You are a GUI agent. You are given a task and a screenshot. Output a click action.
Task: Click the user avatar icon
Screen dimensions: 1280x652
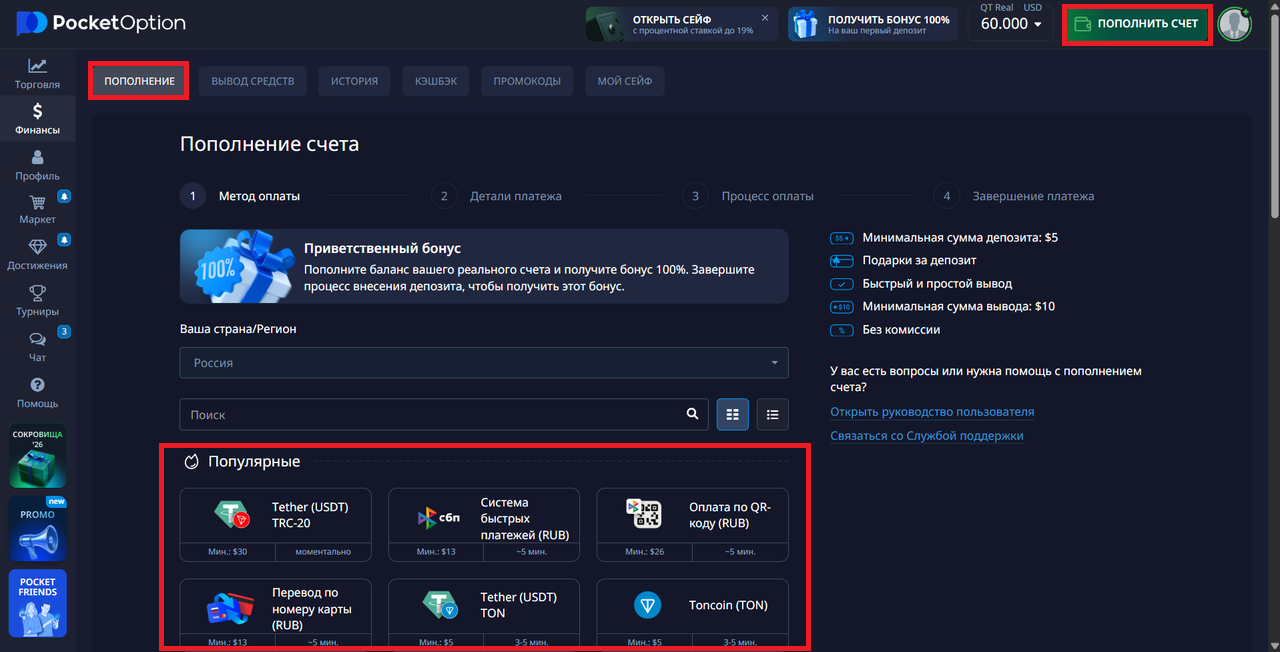click(1235, 23)
